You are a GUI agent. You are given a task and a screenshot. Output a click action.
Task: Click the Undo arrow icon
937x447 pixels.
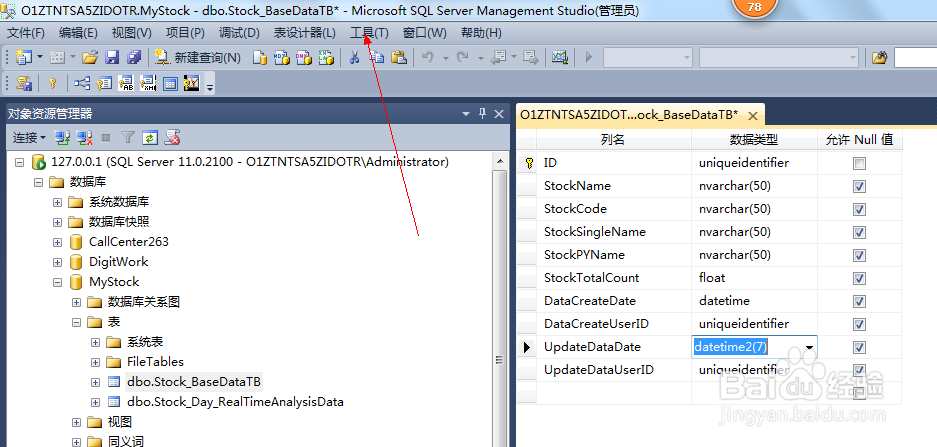click(428, 57)
